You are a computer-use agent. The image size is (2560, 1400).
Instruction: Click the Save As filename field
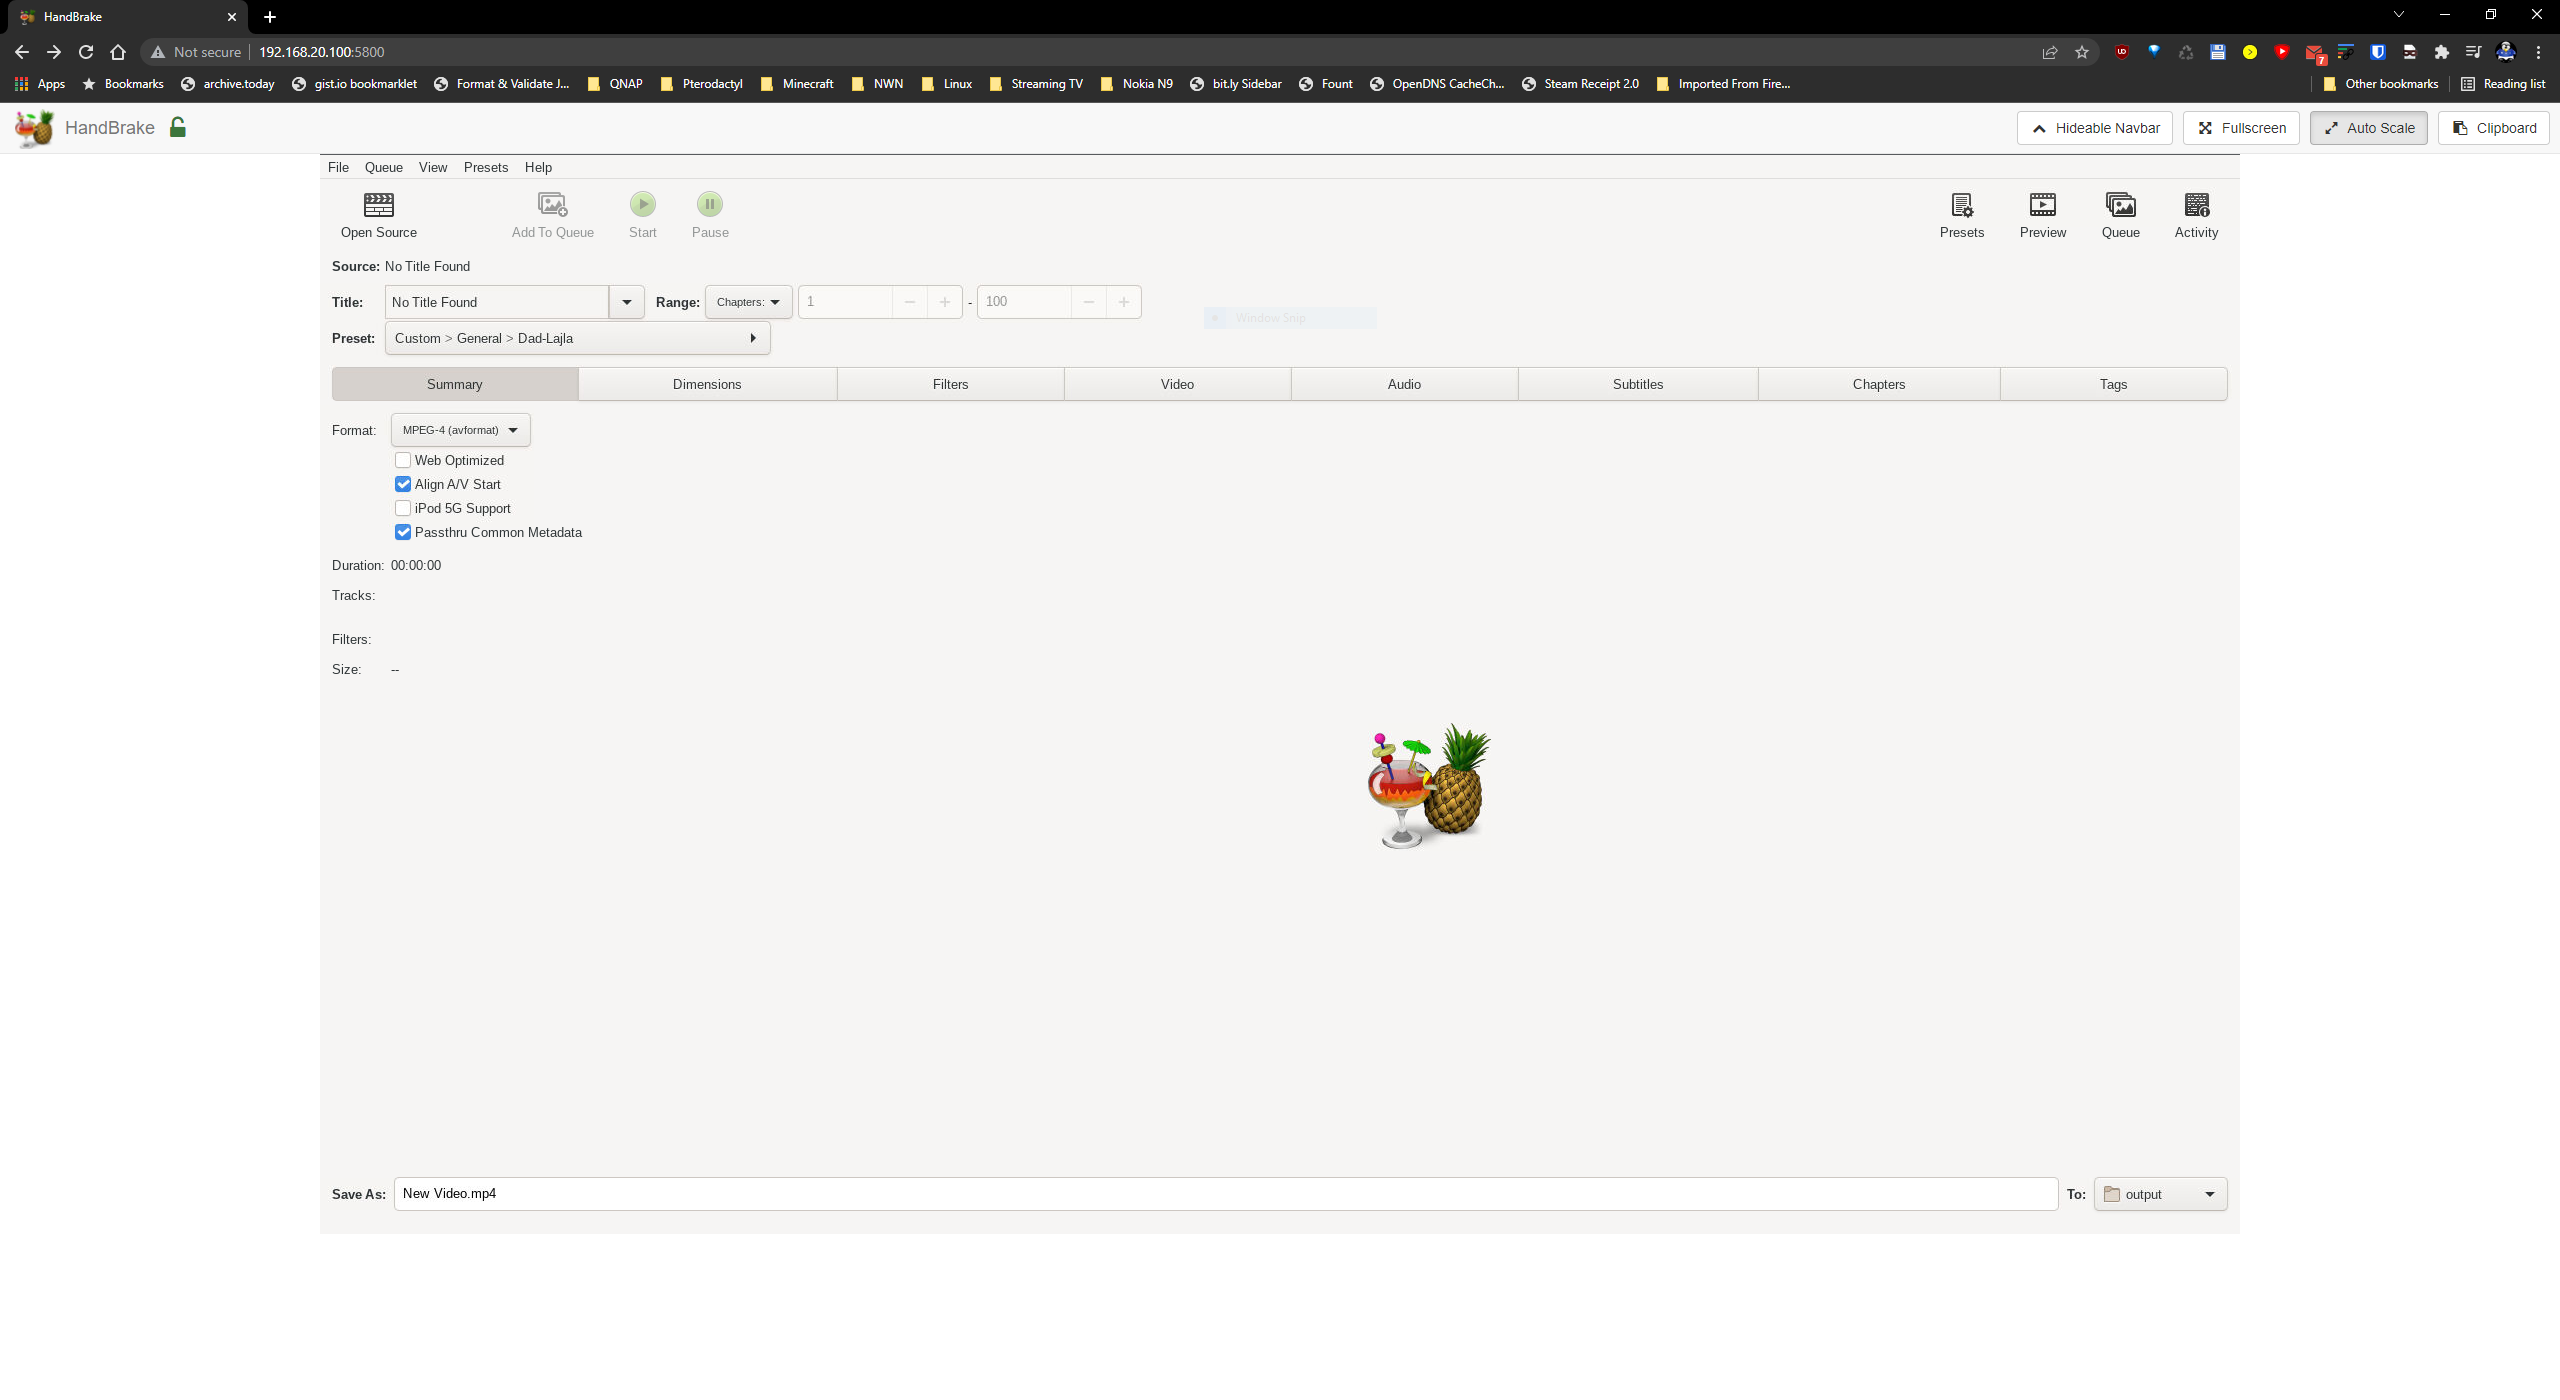(1225, 1194)
